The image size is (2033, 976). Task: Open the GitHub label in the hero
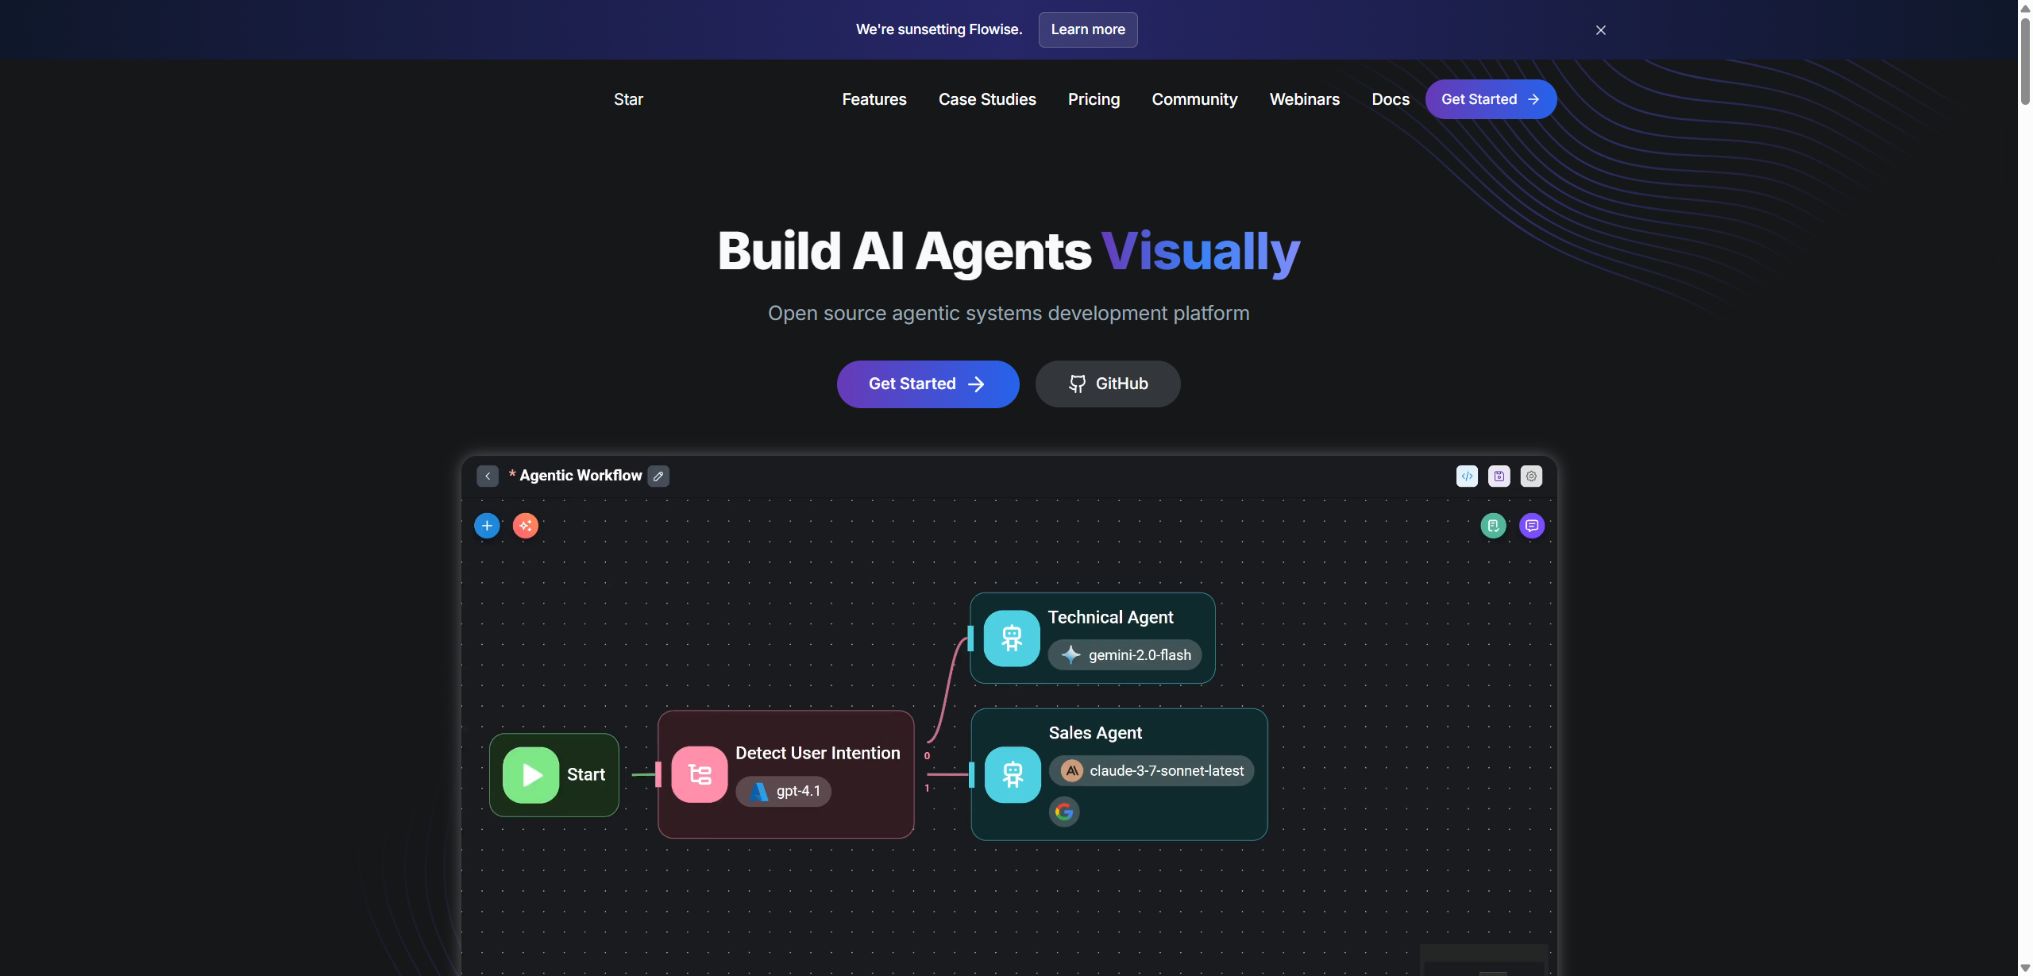pos(1122,384)
